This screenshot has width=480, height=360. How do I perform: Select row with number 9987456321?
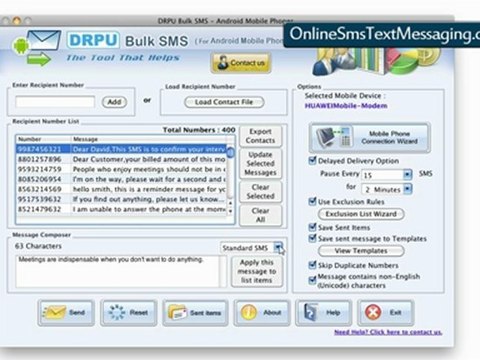click(122, 149)
